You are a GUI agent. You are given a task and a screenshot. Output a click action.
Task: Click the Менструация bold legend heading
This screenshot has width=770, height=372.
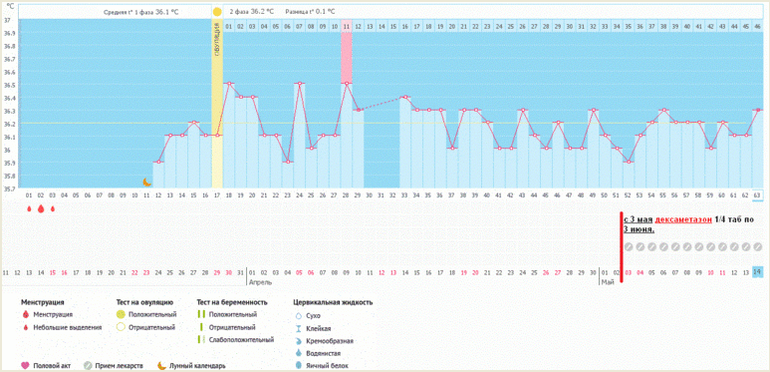[x=43, y=302]
